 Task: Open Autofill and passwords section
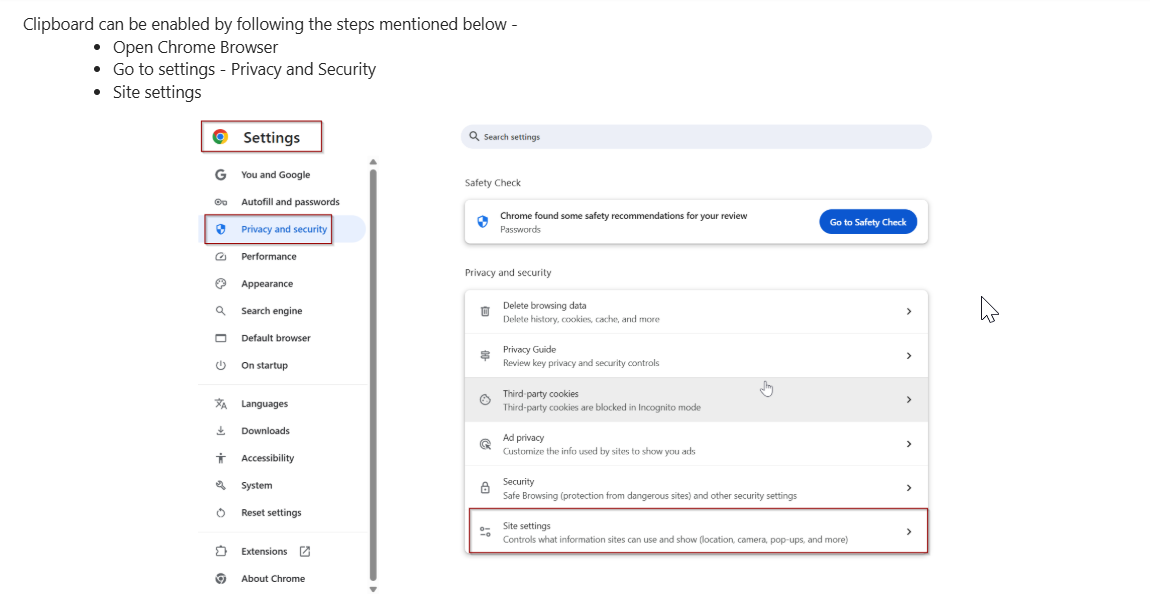tap(290, 202)
